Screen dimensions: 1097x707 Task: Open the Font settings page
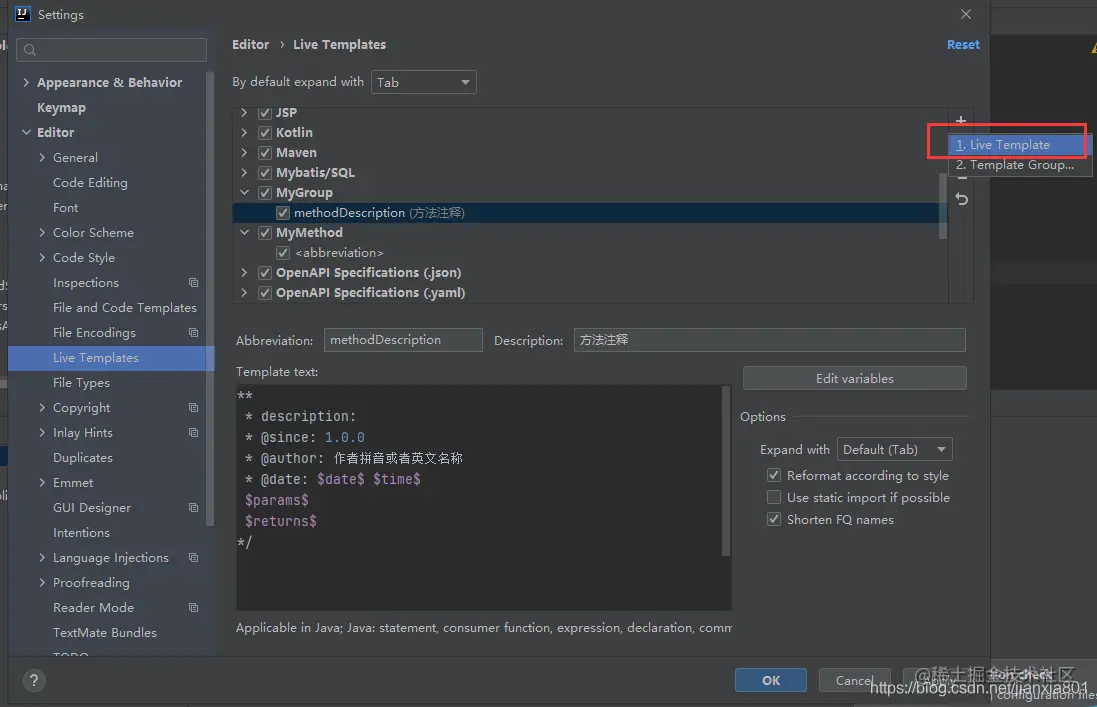pos(65,208)
